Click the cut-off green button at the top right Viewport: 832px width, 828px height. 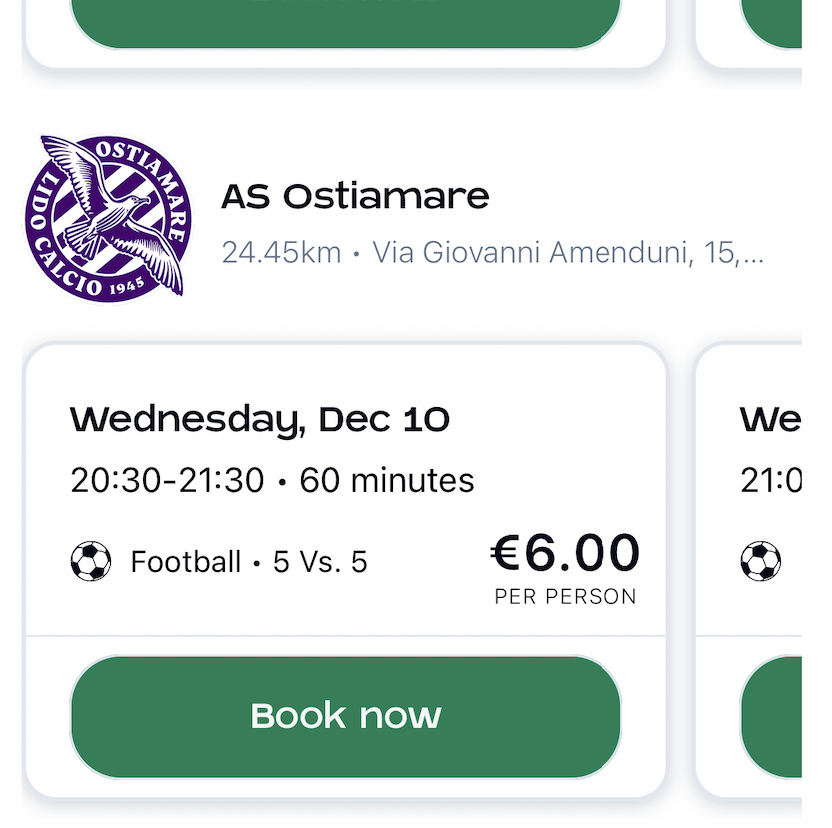click(772, 22)
